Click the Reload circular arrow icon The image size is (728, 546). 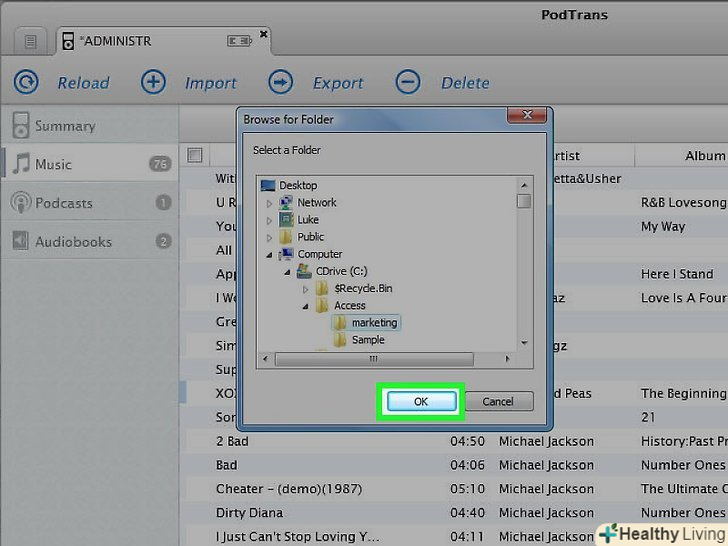click(26, 82)
